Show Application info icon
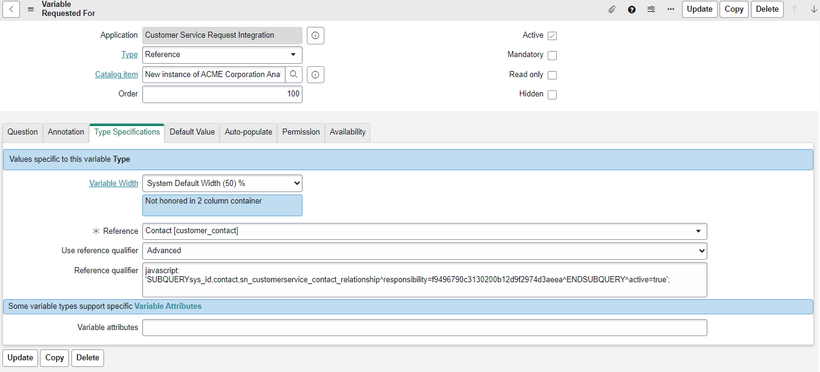This screenshot has height=372, width=820. tap(315, 36)
